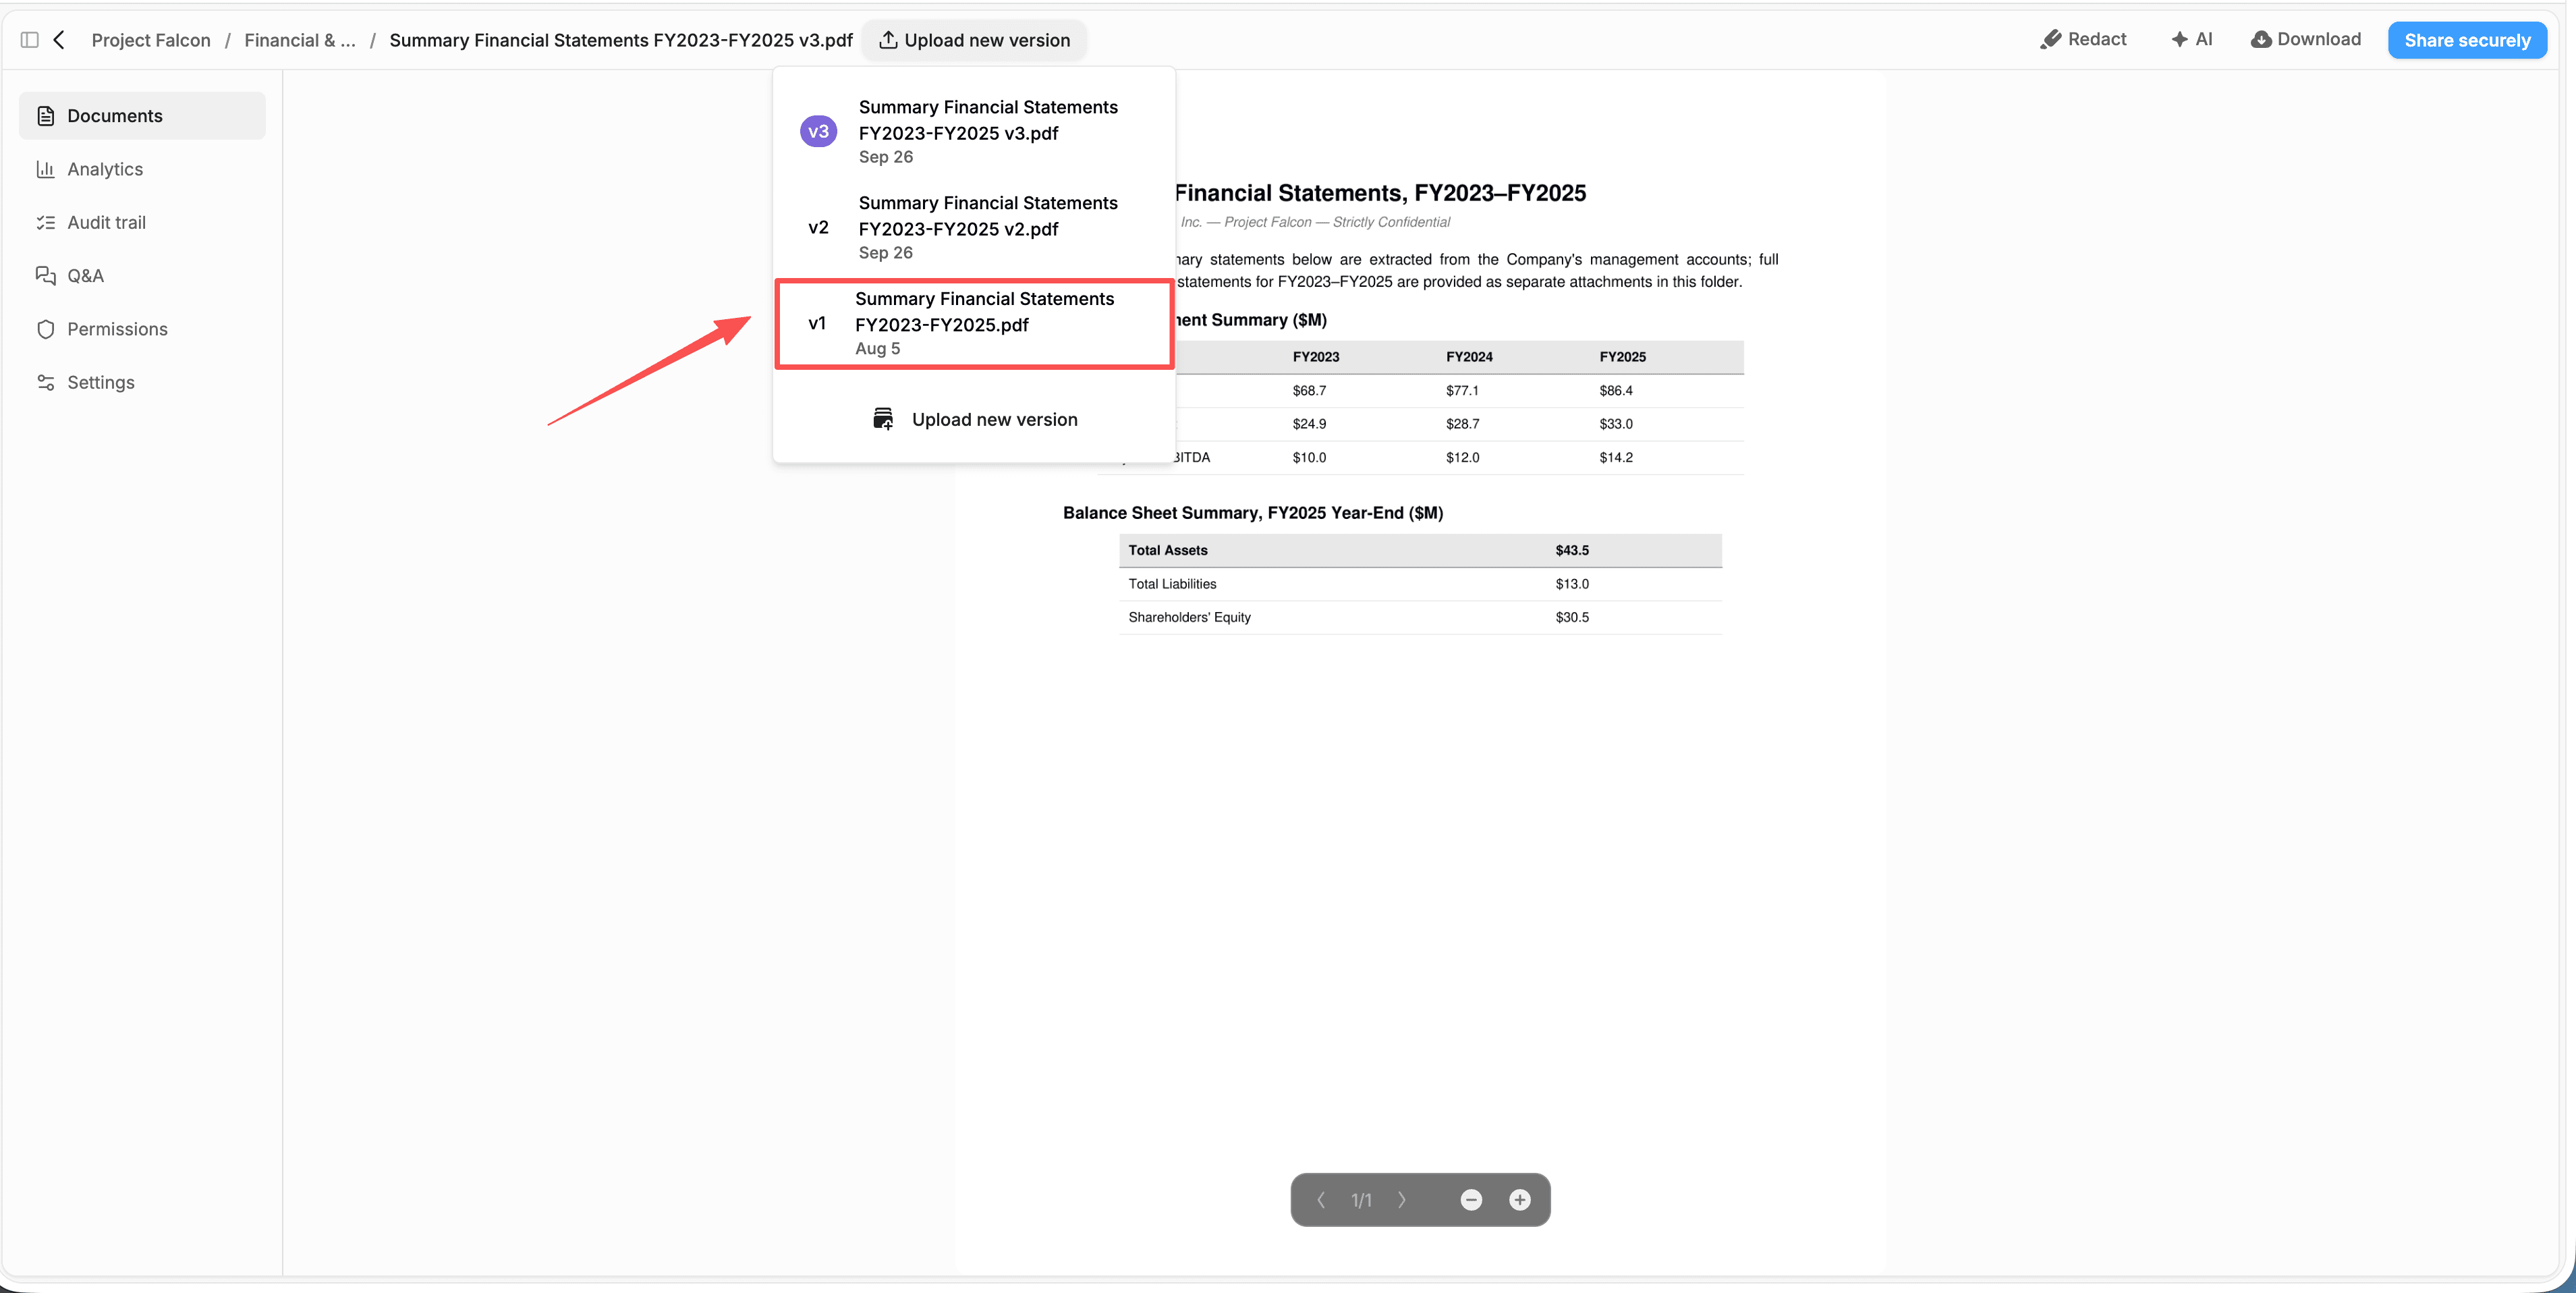Navigate to Financial & ... breadcrumb folder
2576x1293 pixels.
[300, 40]
